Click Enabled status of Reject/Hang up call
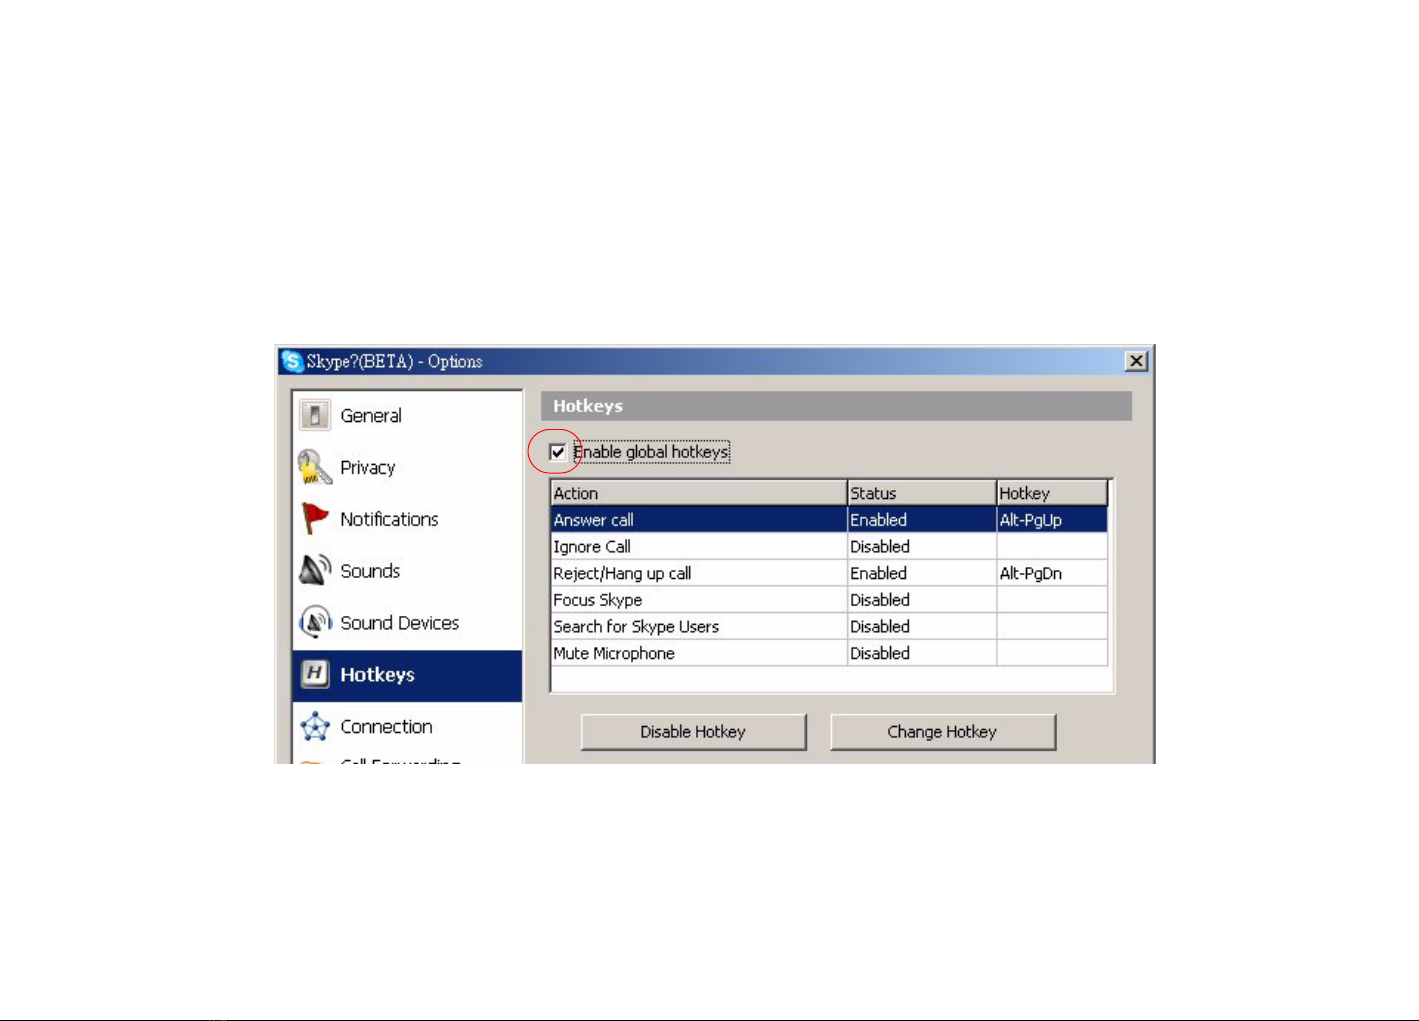 [x=922, y=573]
